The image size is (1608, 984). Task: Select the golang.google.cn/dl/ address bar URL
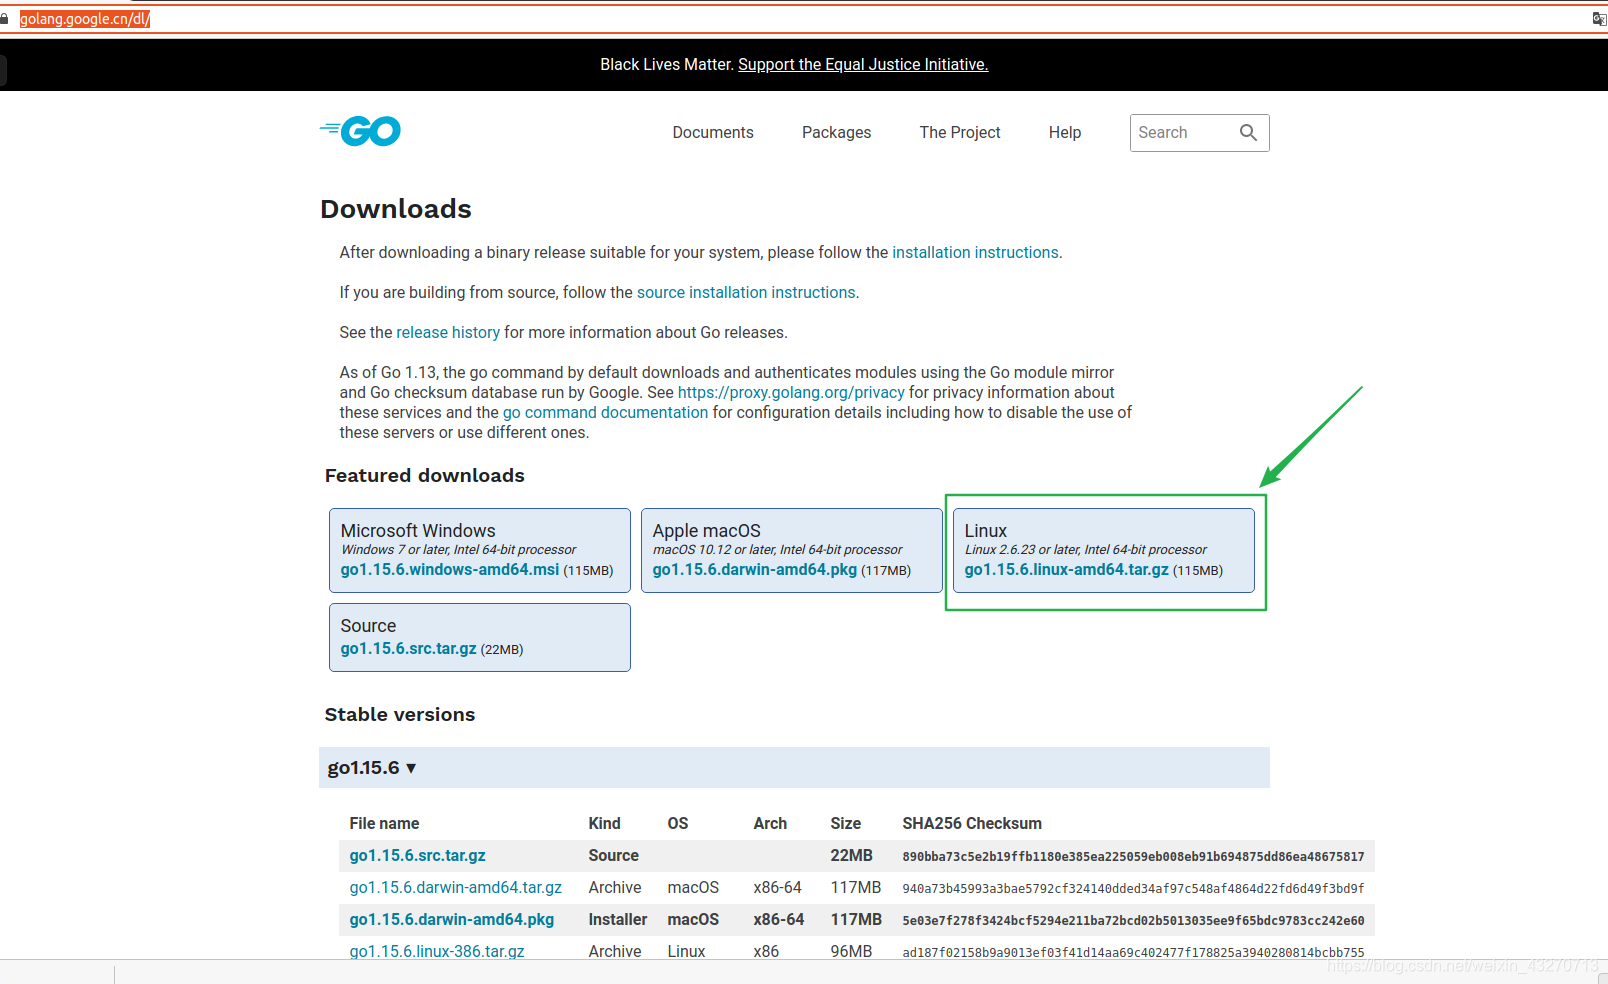click(85, 18)
